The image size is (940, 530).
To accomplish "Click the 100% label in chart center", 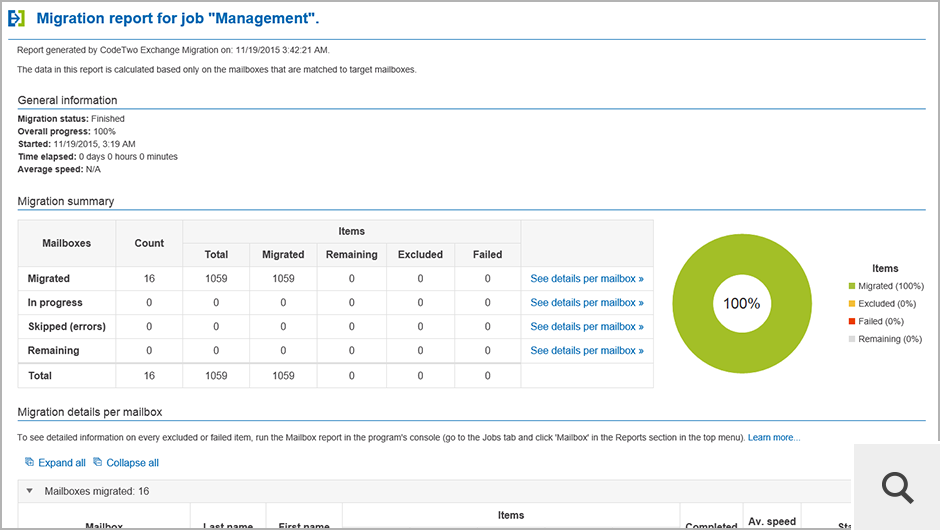I will click(x=742, y=303).
